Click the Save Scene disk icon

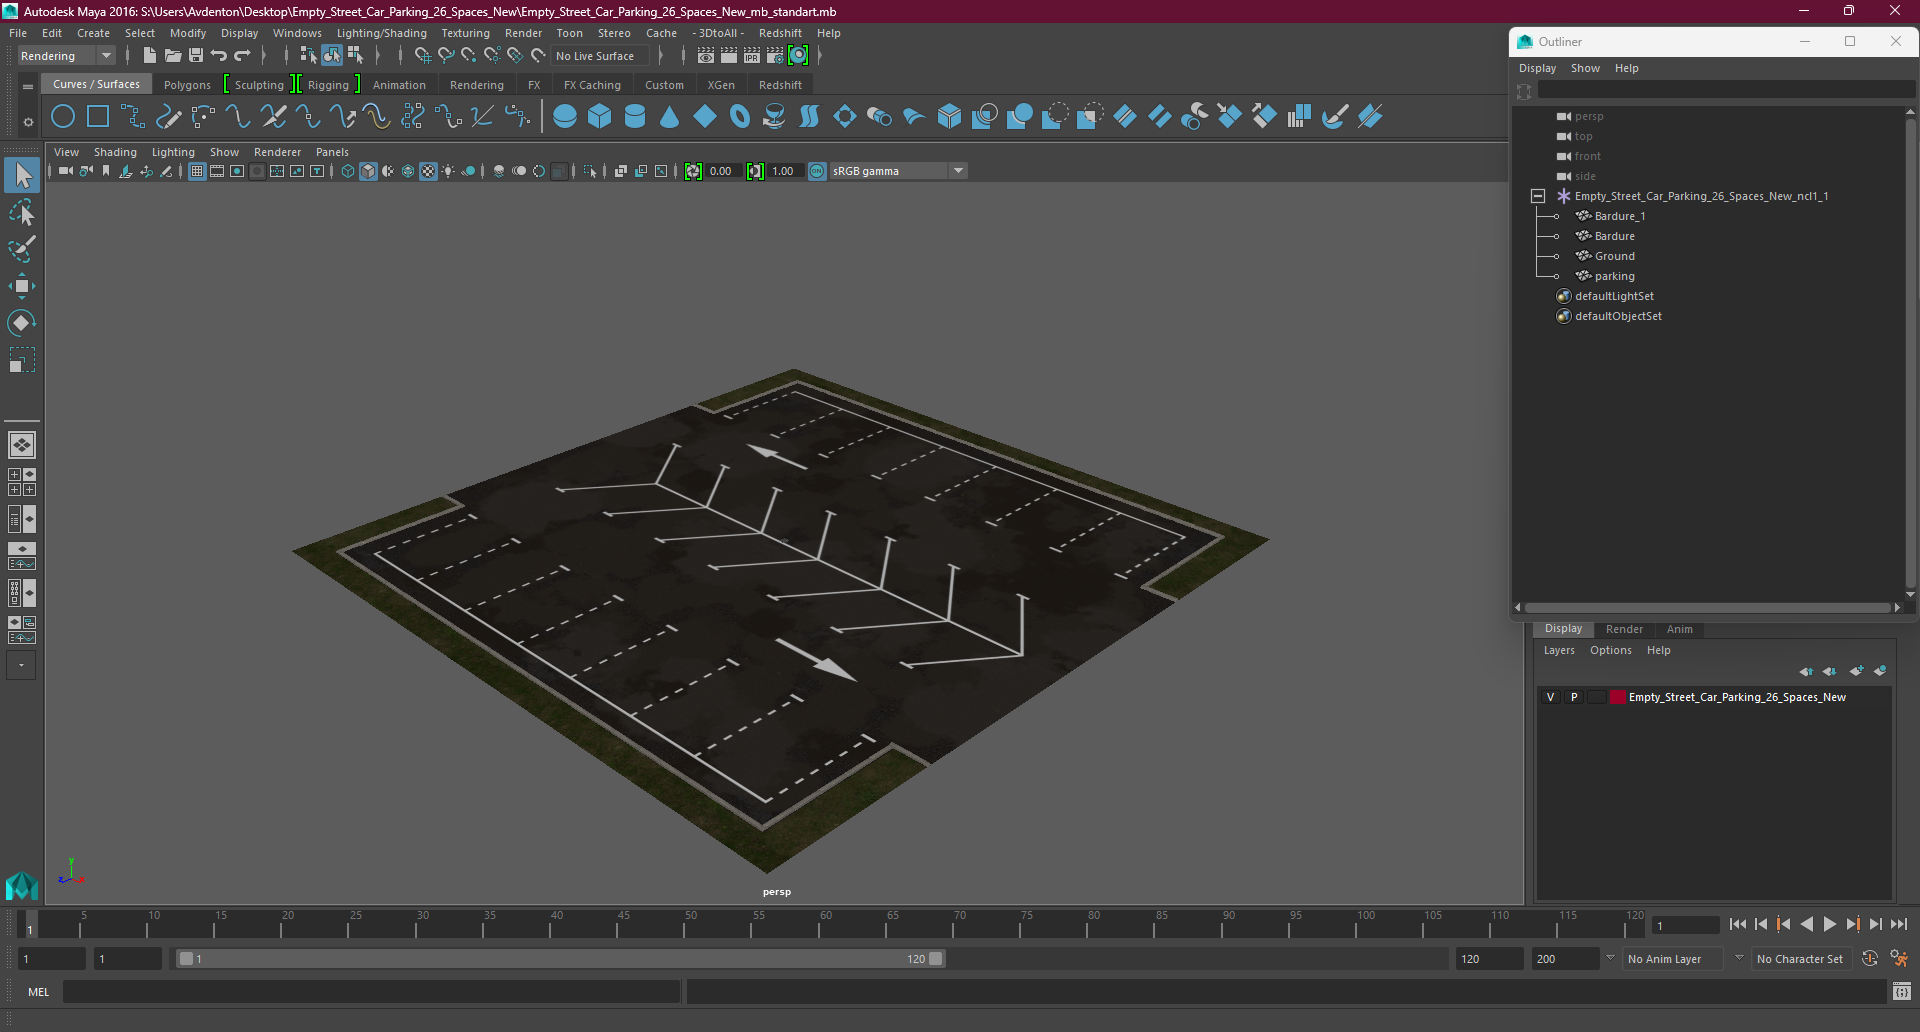coord(196,56)
